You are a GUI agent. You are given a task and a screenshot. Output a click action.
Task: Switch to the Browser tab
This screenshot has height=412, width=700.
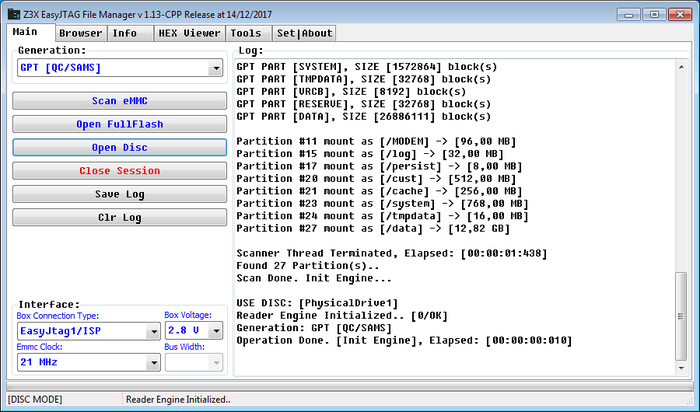(x=80, y=33)
